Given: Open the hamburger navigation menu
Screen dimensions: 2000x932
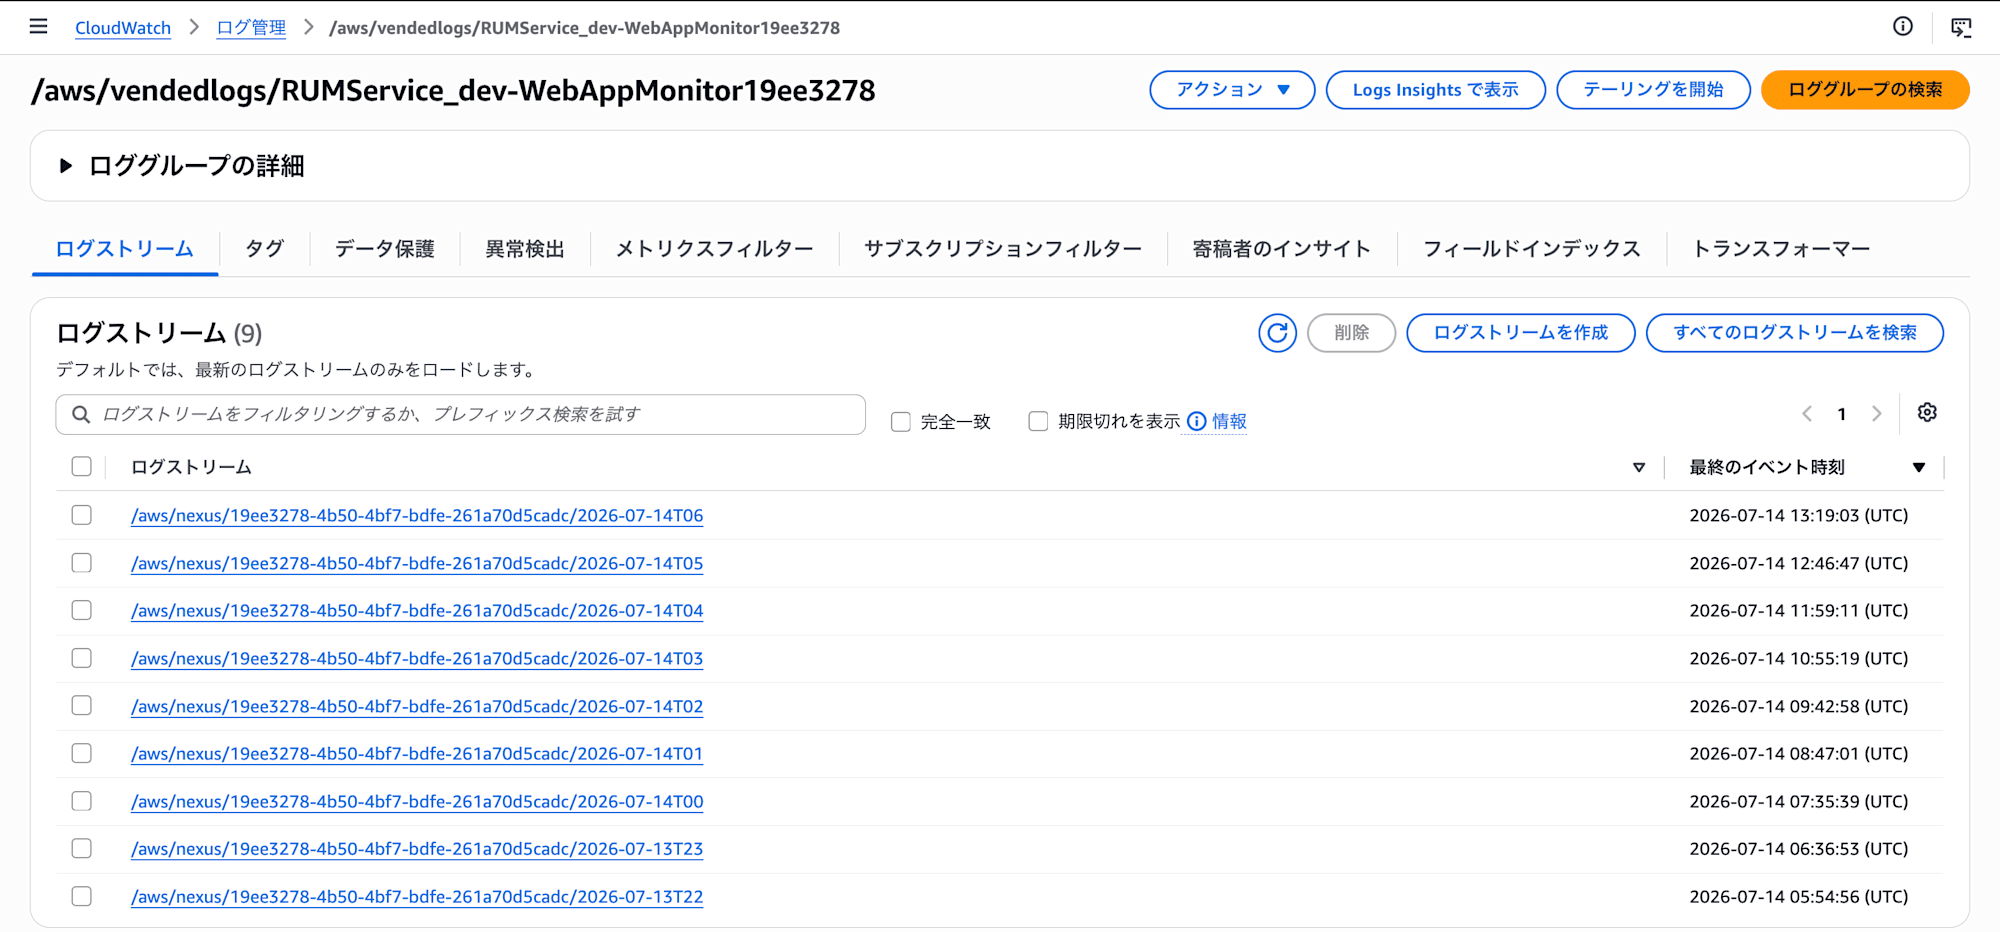Looking at the screenshot, I should tap(38, 27).
